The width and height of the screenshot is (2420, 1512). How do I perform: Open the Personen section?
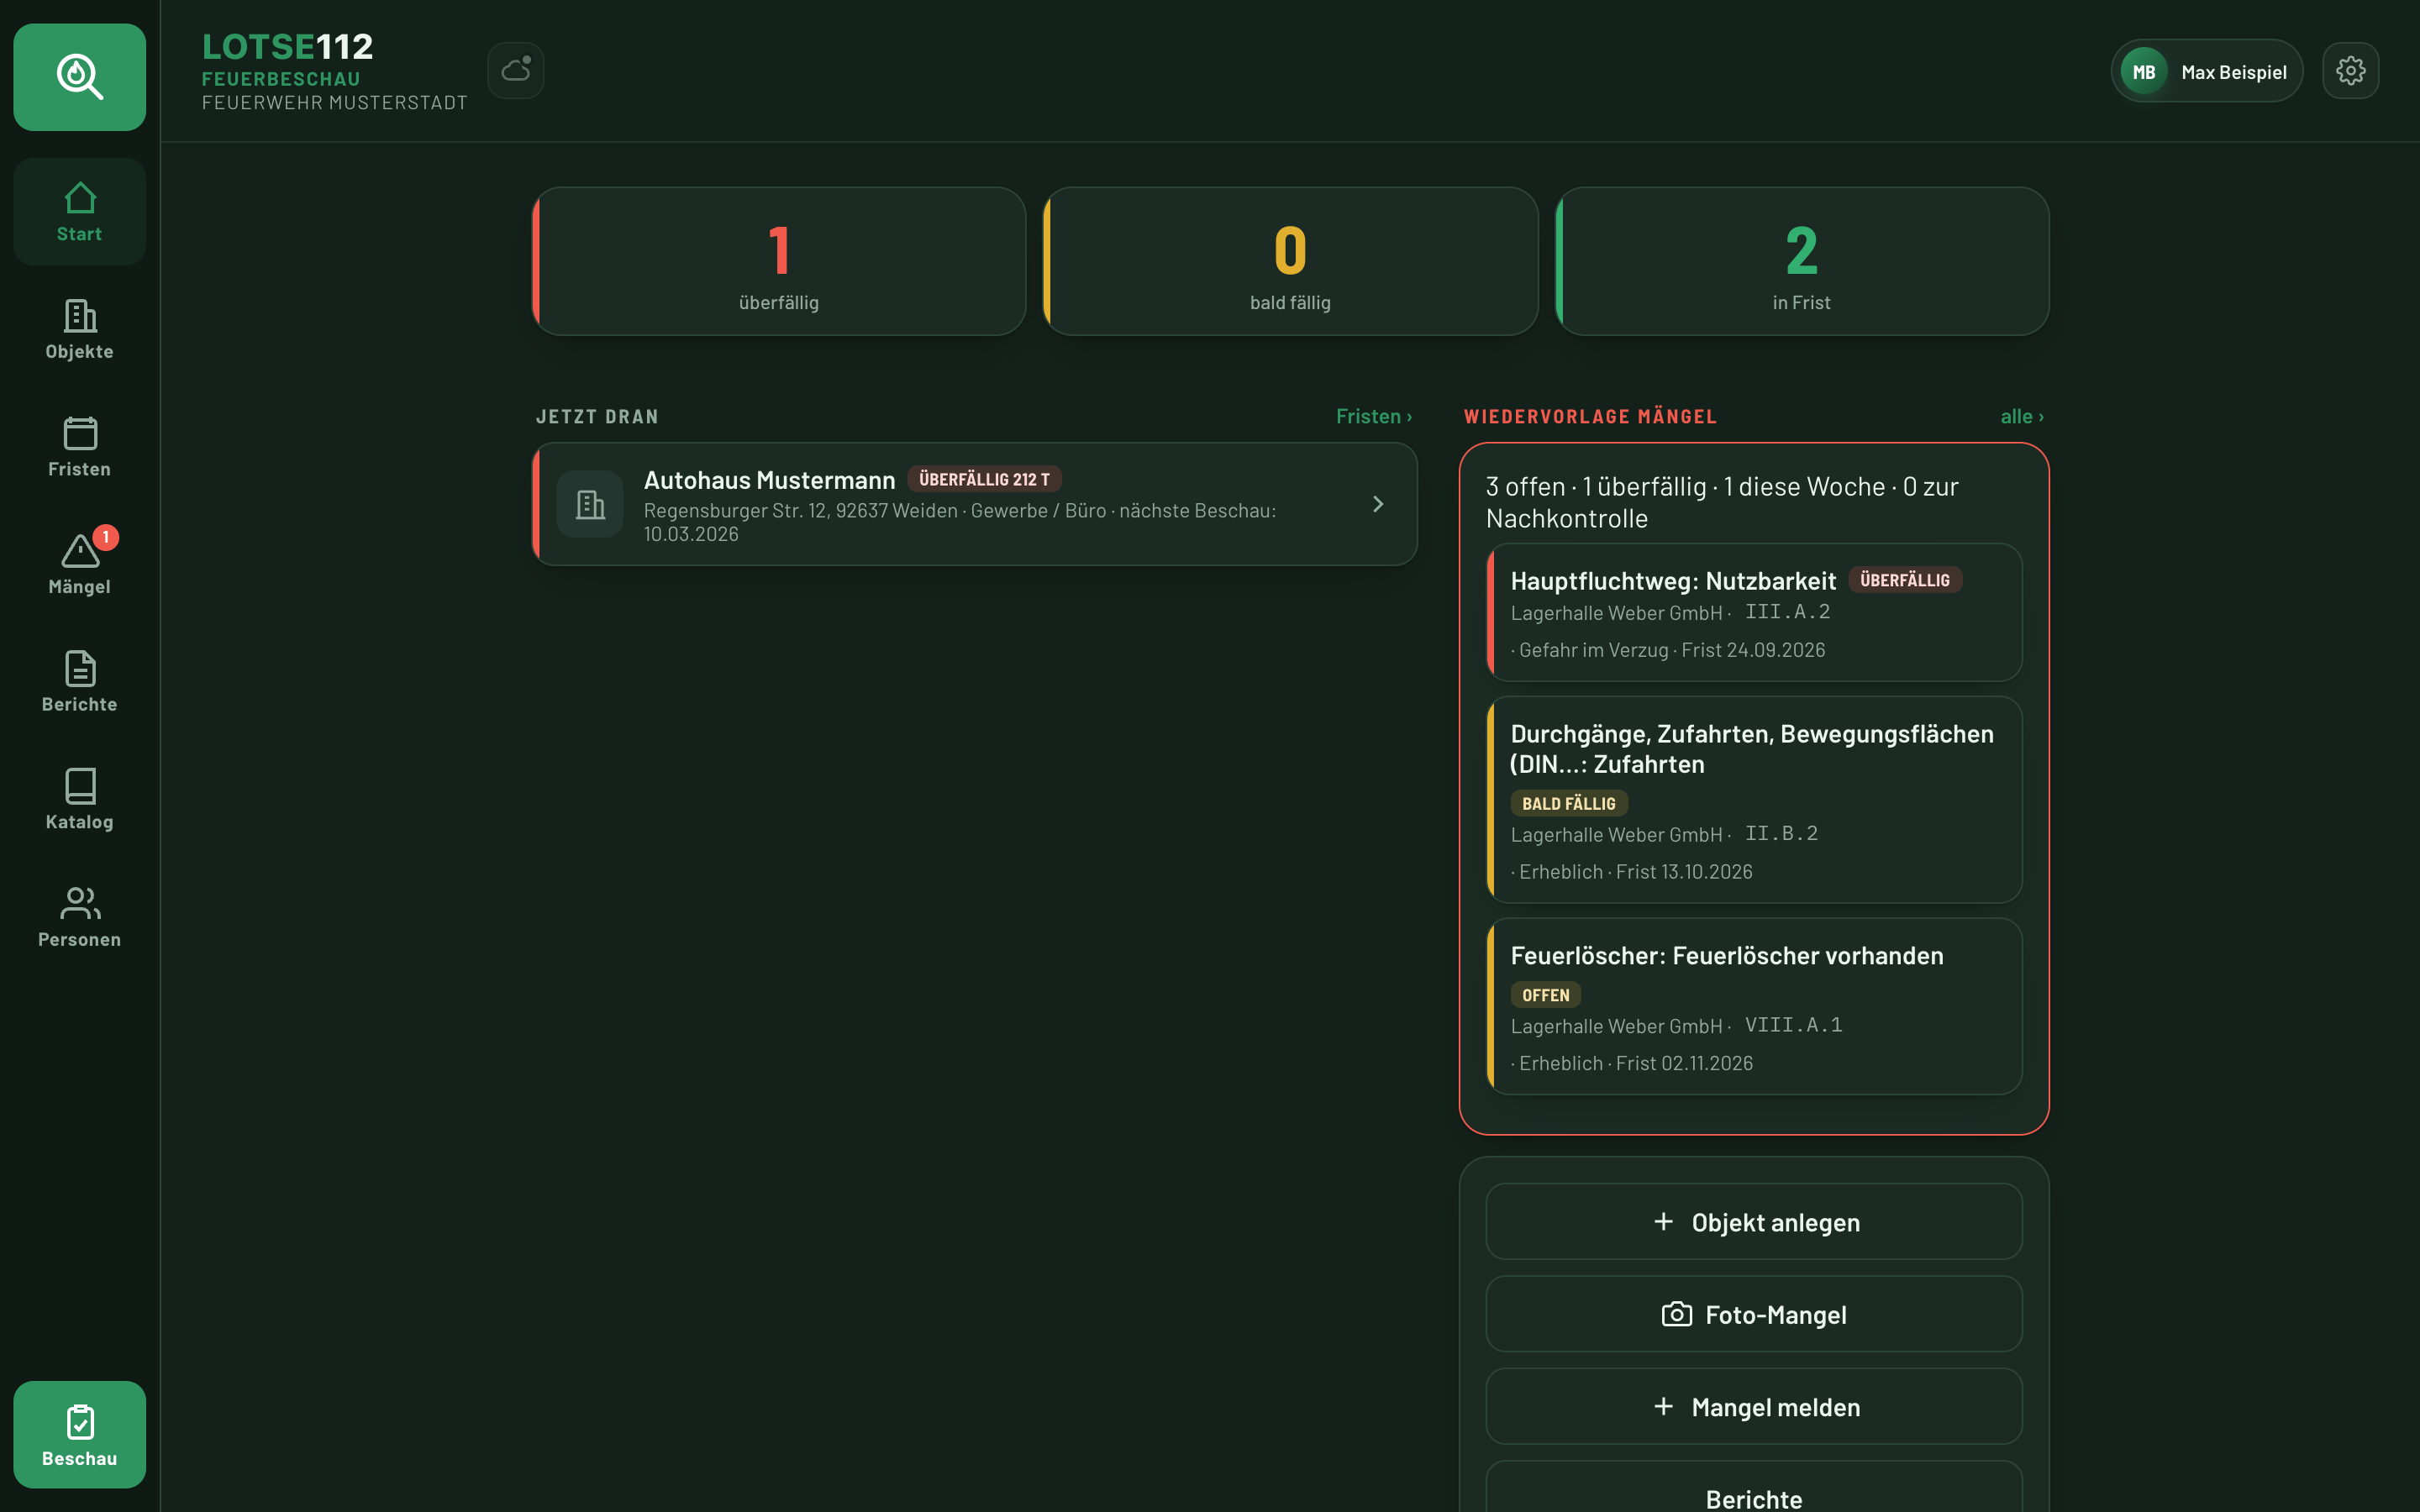79,917
